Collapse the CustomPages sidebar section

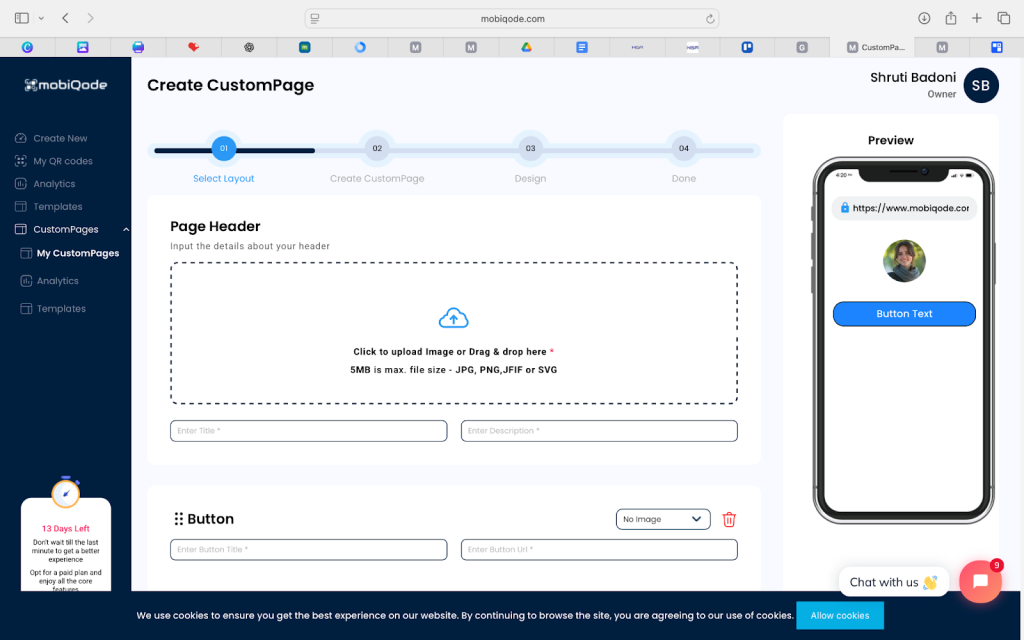coord(125,230)
